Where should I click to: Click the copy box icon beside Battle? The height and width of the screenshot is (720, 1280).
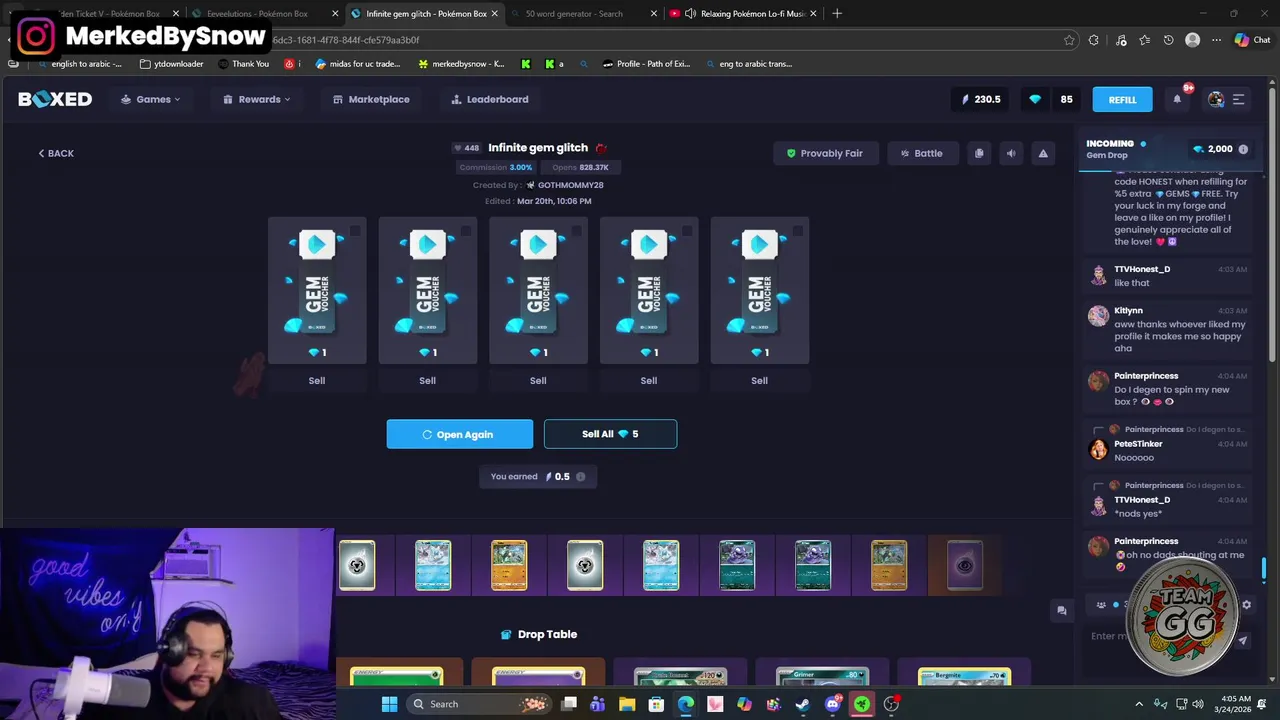(x=979, y=153)
